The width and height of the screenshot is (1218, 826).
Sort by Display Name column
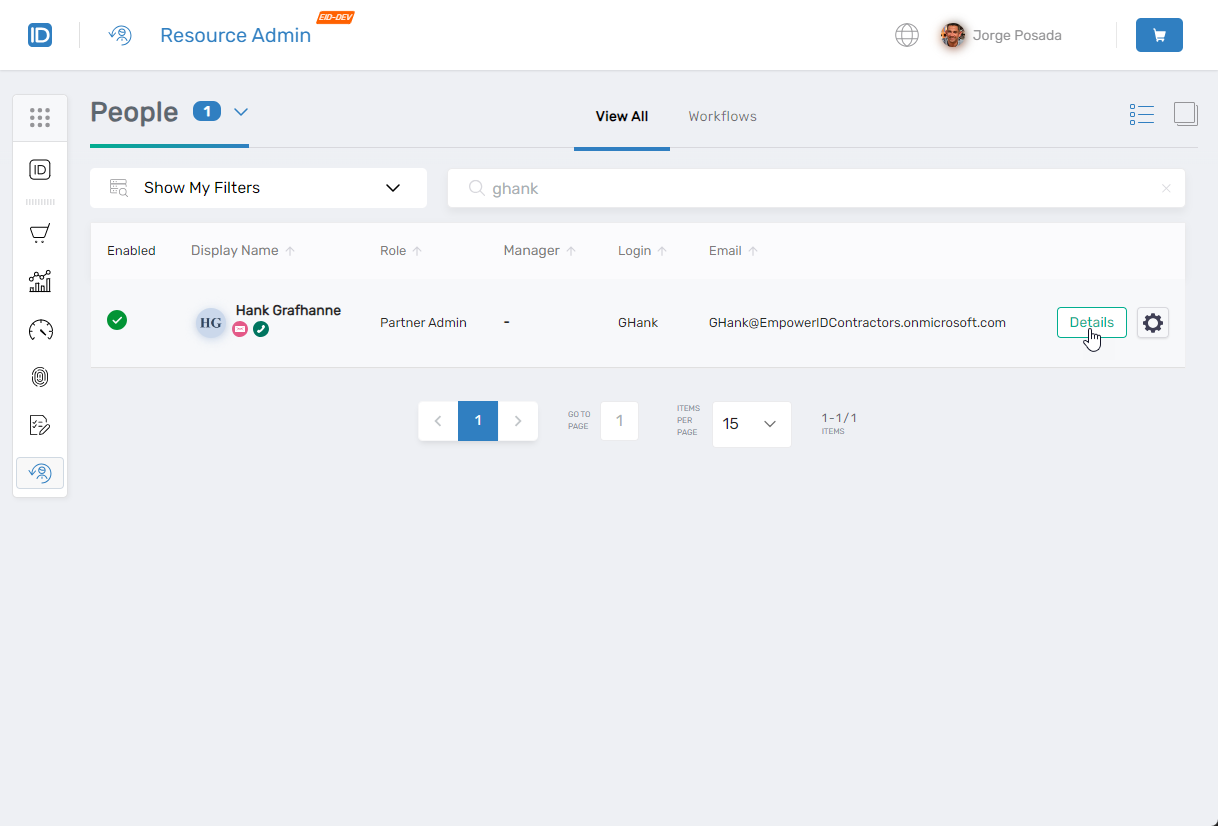235,251
